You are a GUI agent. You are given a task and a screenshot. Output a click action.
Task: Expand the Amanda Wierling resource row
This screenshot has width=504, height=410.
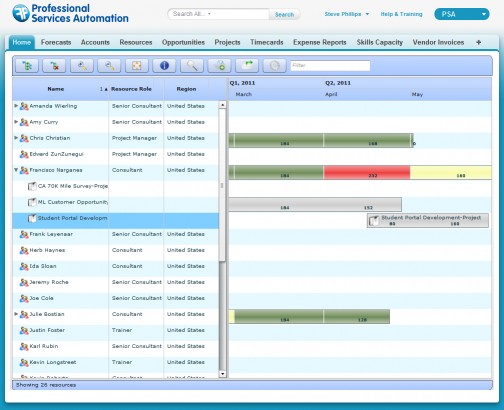[16, 106]
